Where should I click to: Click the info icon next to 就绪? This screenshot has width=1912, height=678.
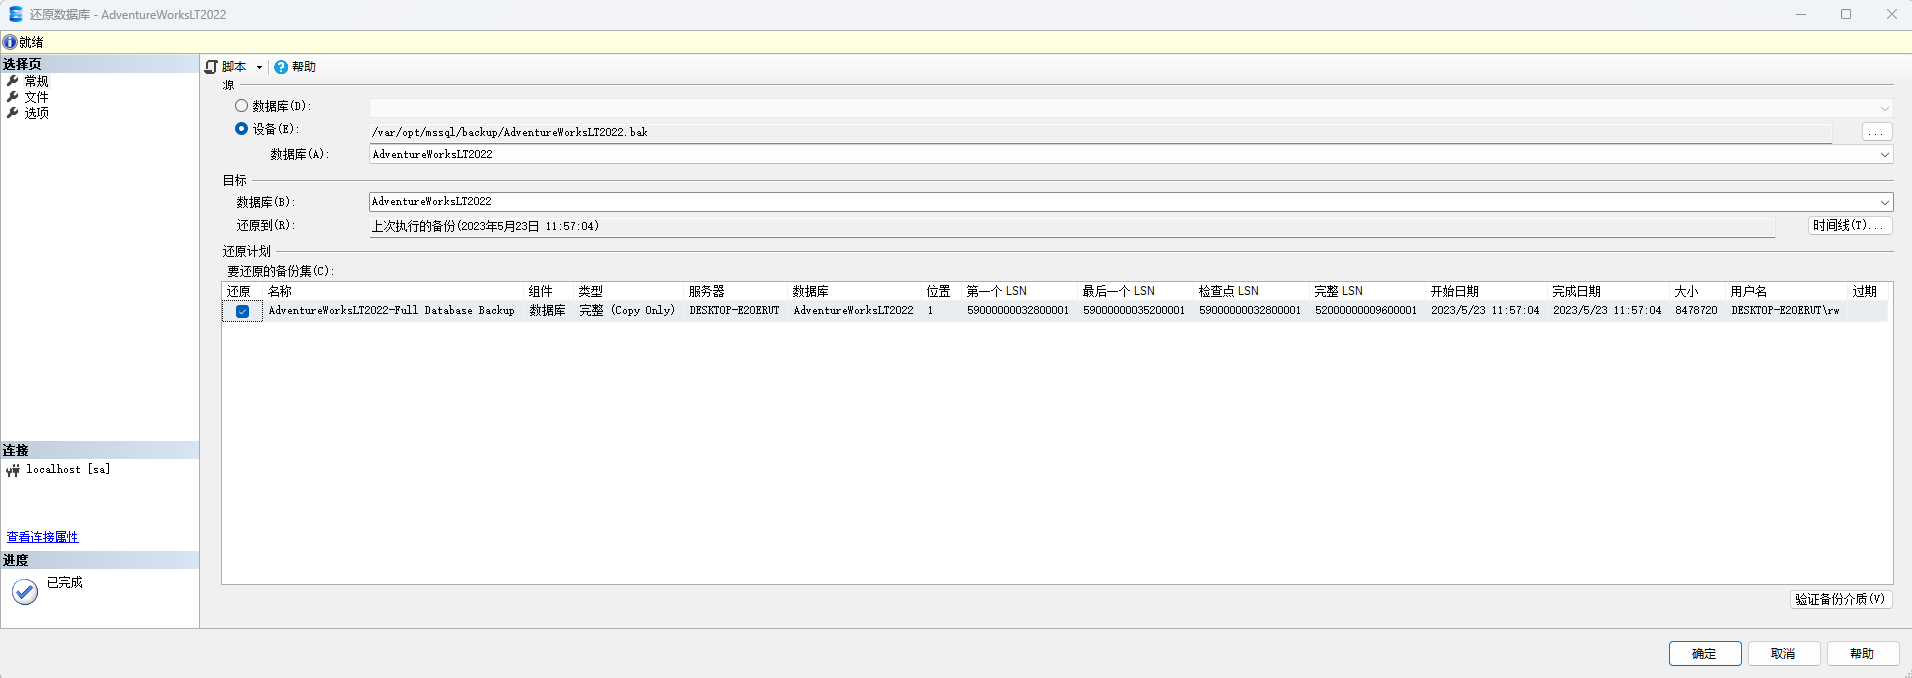point(10,42)
